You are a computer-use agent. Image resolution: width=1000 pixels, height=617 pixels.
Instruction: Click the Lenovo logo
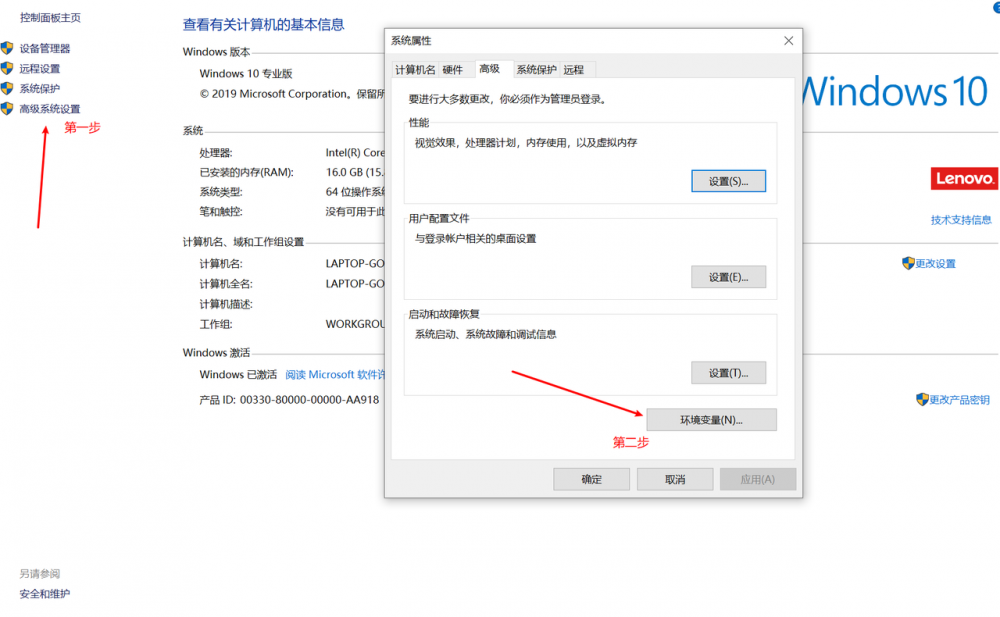pos(963,177)
